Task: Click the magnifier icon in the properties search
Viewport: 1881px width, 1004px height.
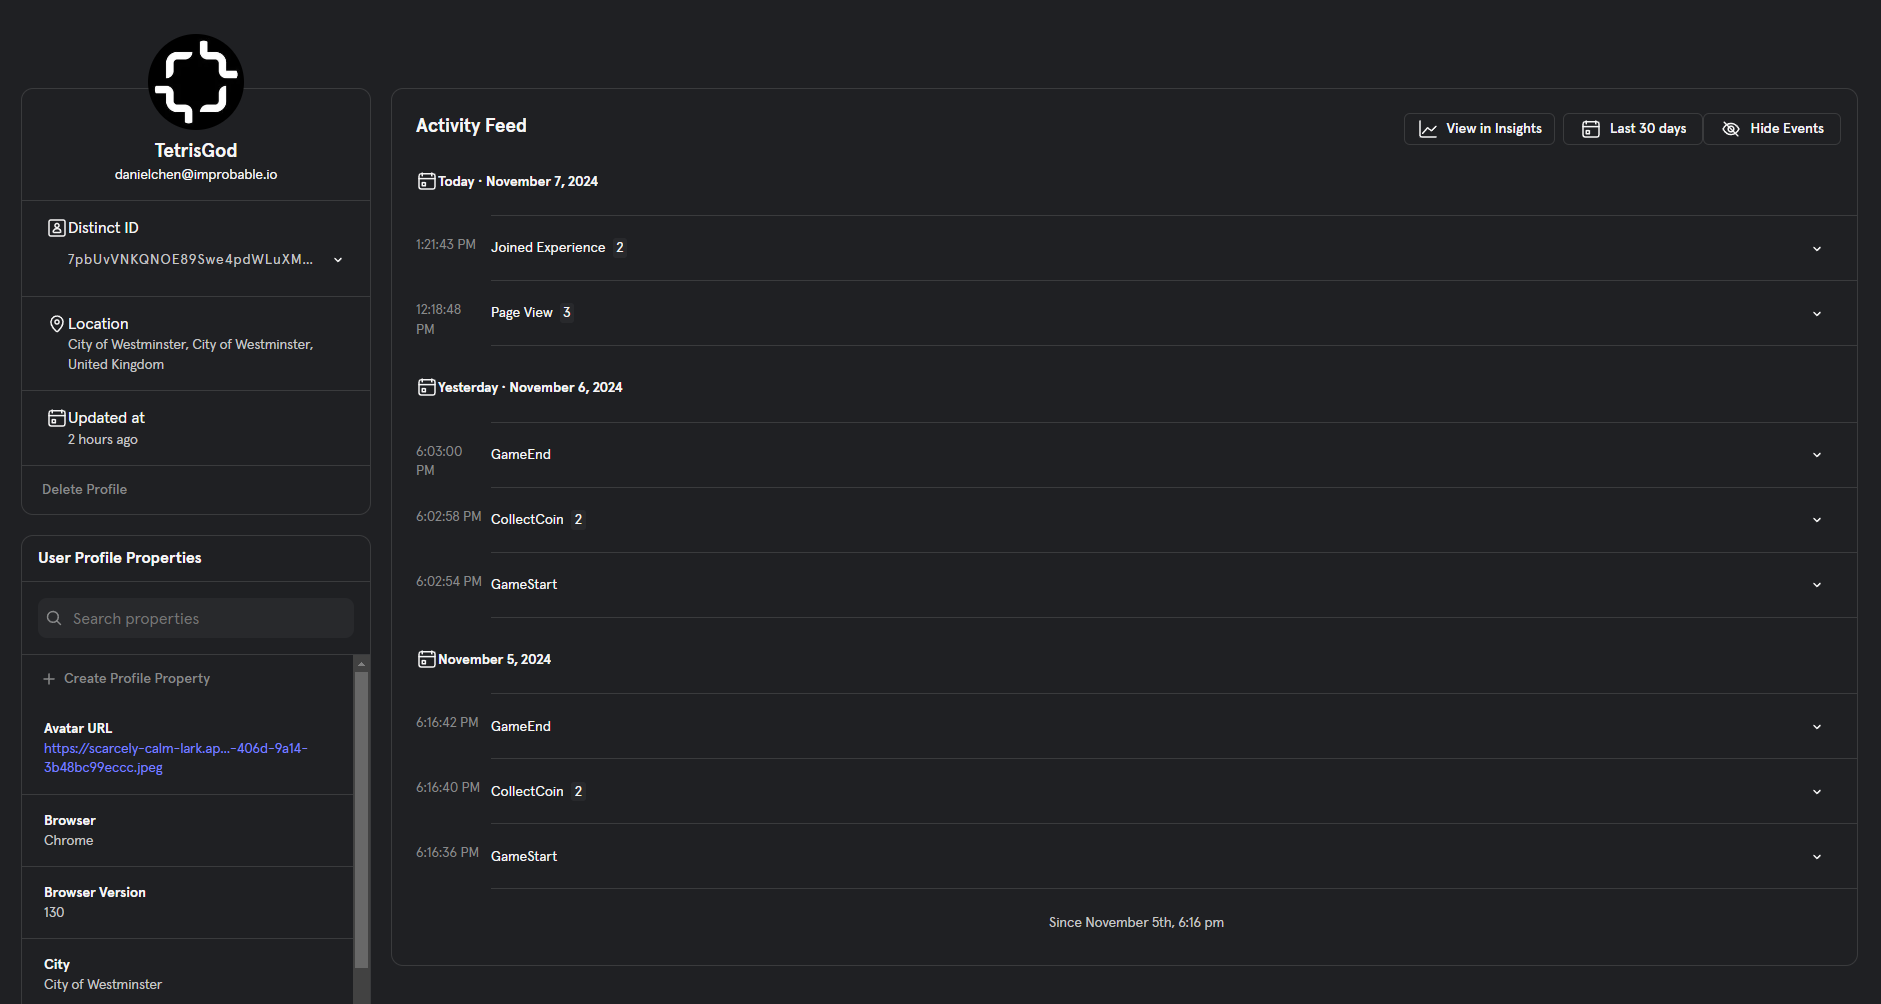Action: tap(54, 618)
